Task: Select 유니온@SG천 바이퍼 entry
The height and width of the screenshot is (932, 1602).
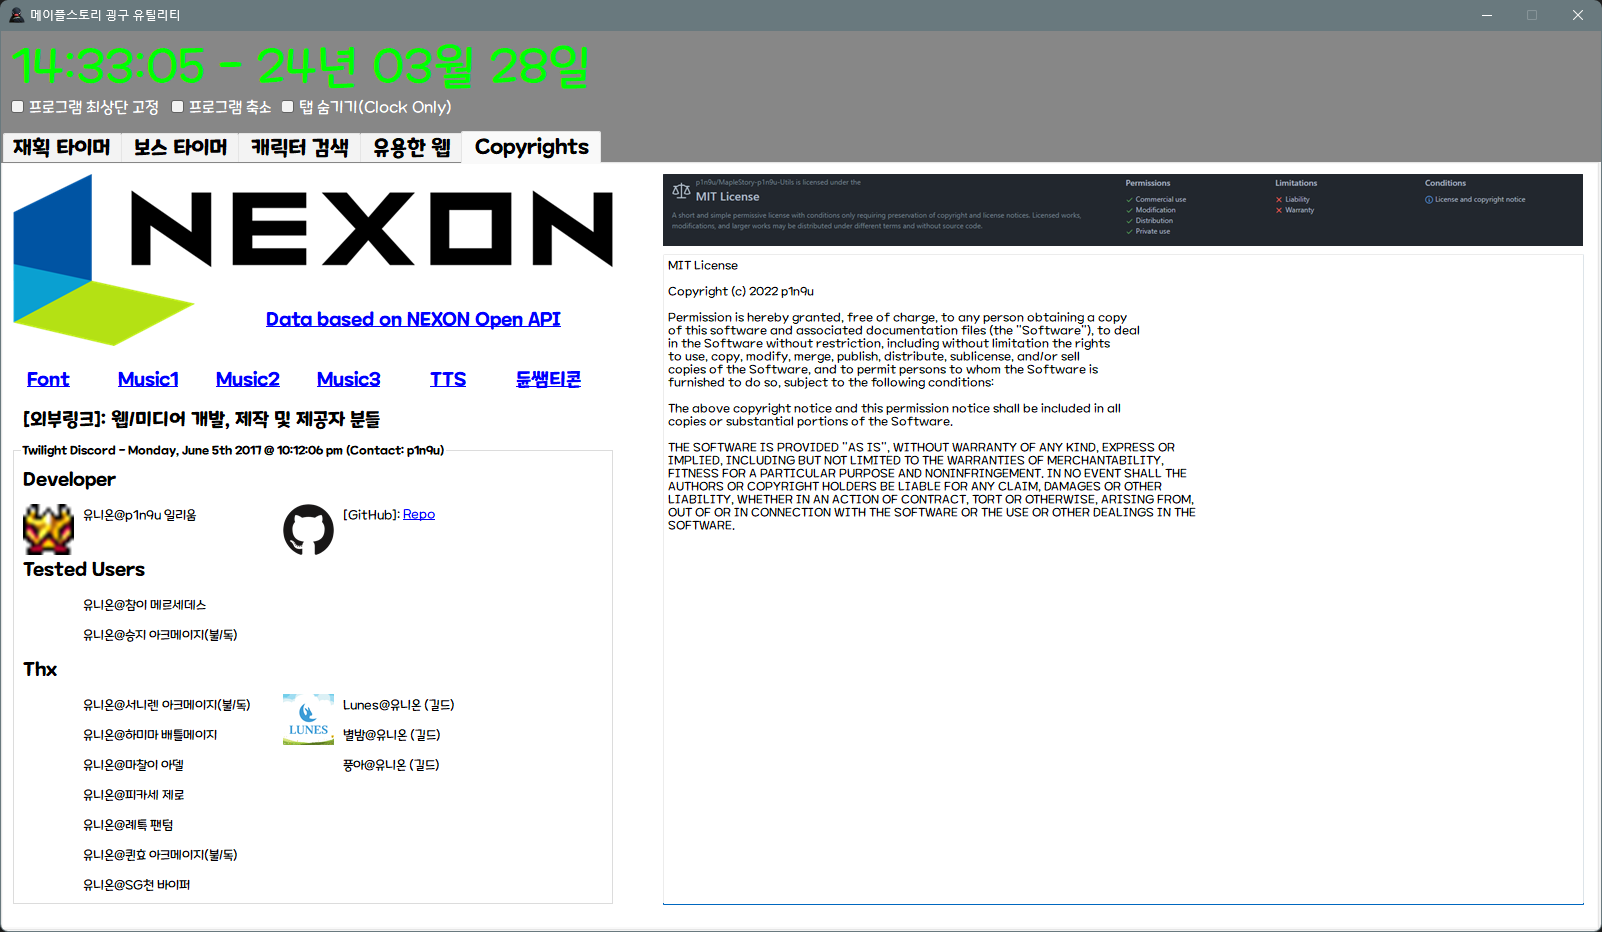Action: coord(136,885)
